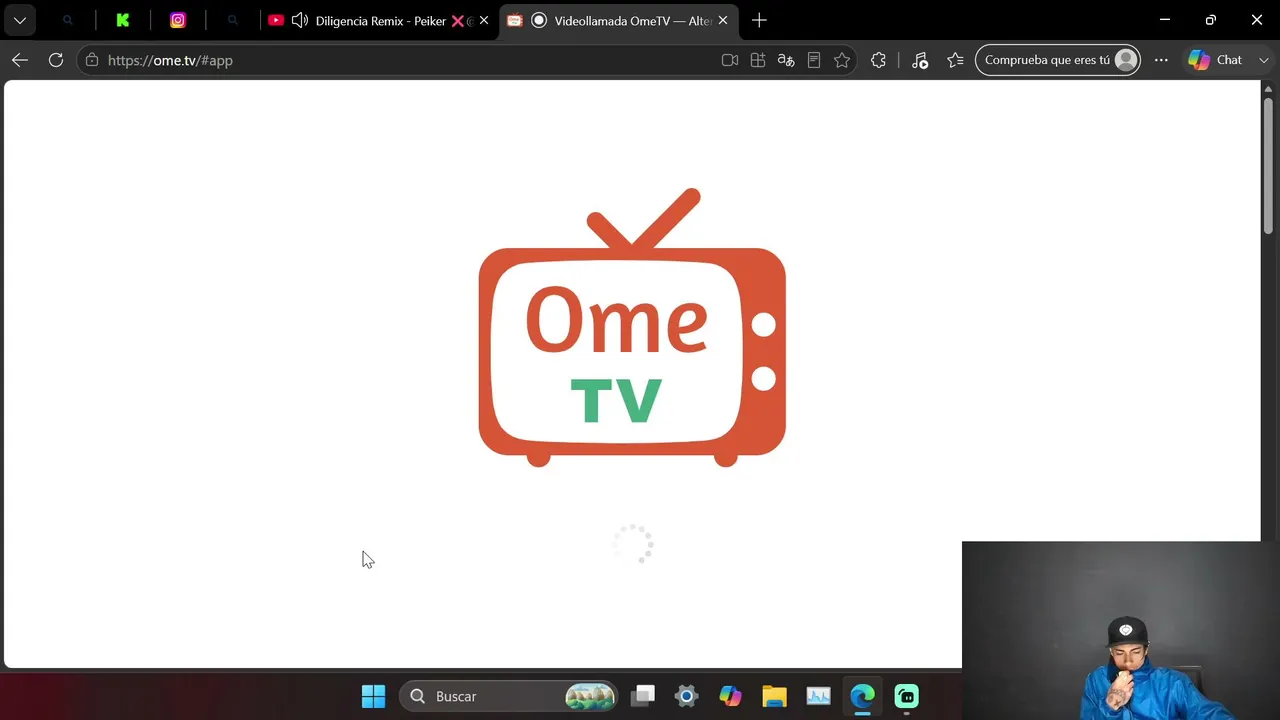Mute the Diligencia Remix tab audio

pos(299,20)
